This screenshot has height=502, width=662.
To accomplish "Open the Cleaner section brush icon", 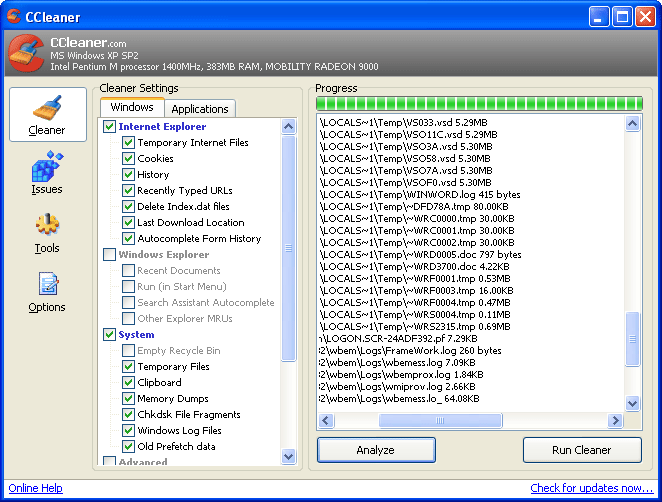I will (x=46, y=108).
